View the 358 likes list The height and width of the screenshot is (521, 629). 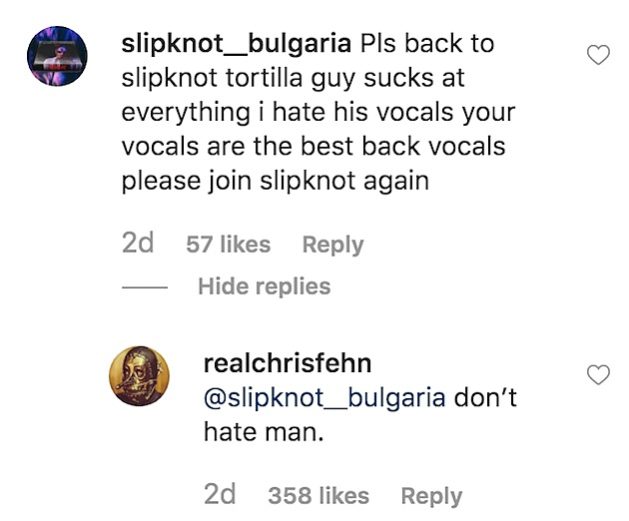click(x=319, y=496)
